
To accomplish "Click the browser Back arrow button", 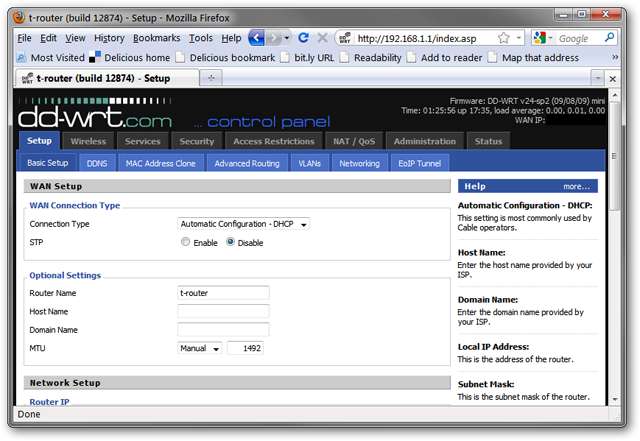I will (x=256, y=38).
